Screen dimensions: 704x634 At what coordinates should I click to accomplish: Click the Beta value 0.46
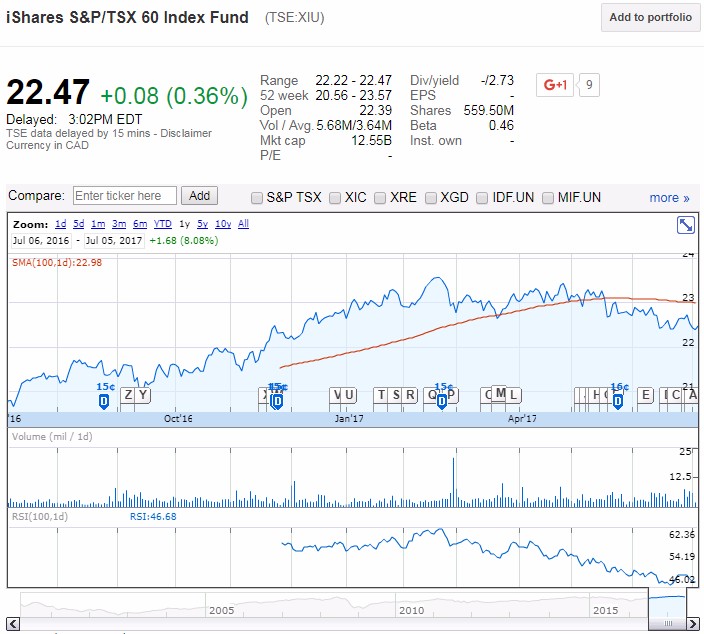(501, 125)
